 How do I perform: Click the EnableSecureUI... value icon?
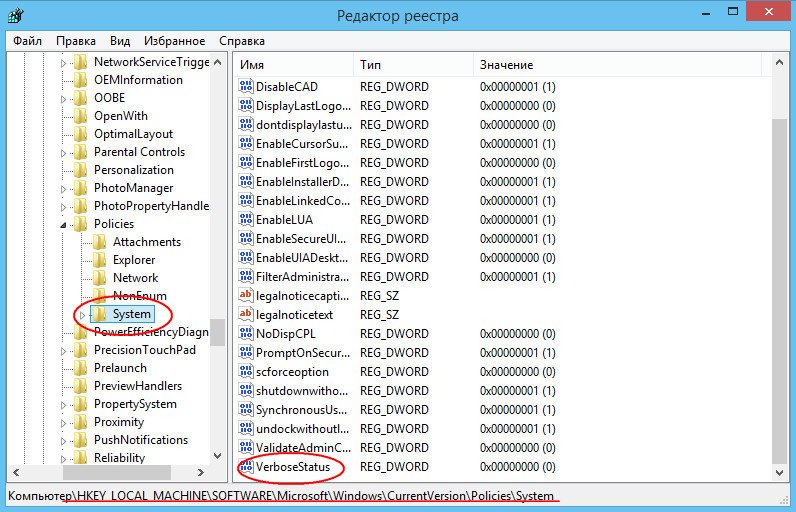point(246,238)
